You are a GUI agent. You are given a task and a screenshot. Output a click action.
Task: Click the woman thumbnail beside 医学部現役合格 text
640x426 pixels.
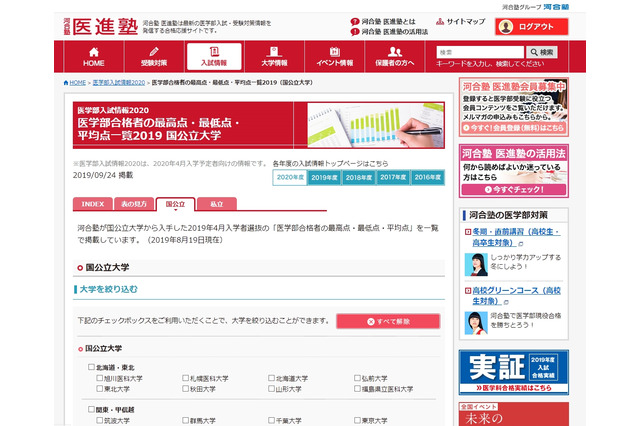476,323
